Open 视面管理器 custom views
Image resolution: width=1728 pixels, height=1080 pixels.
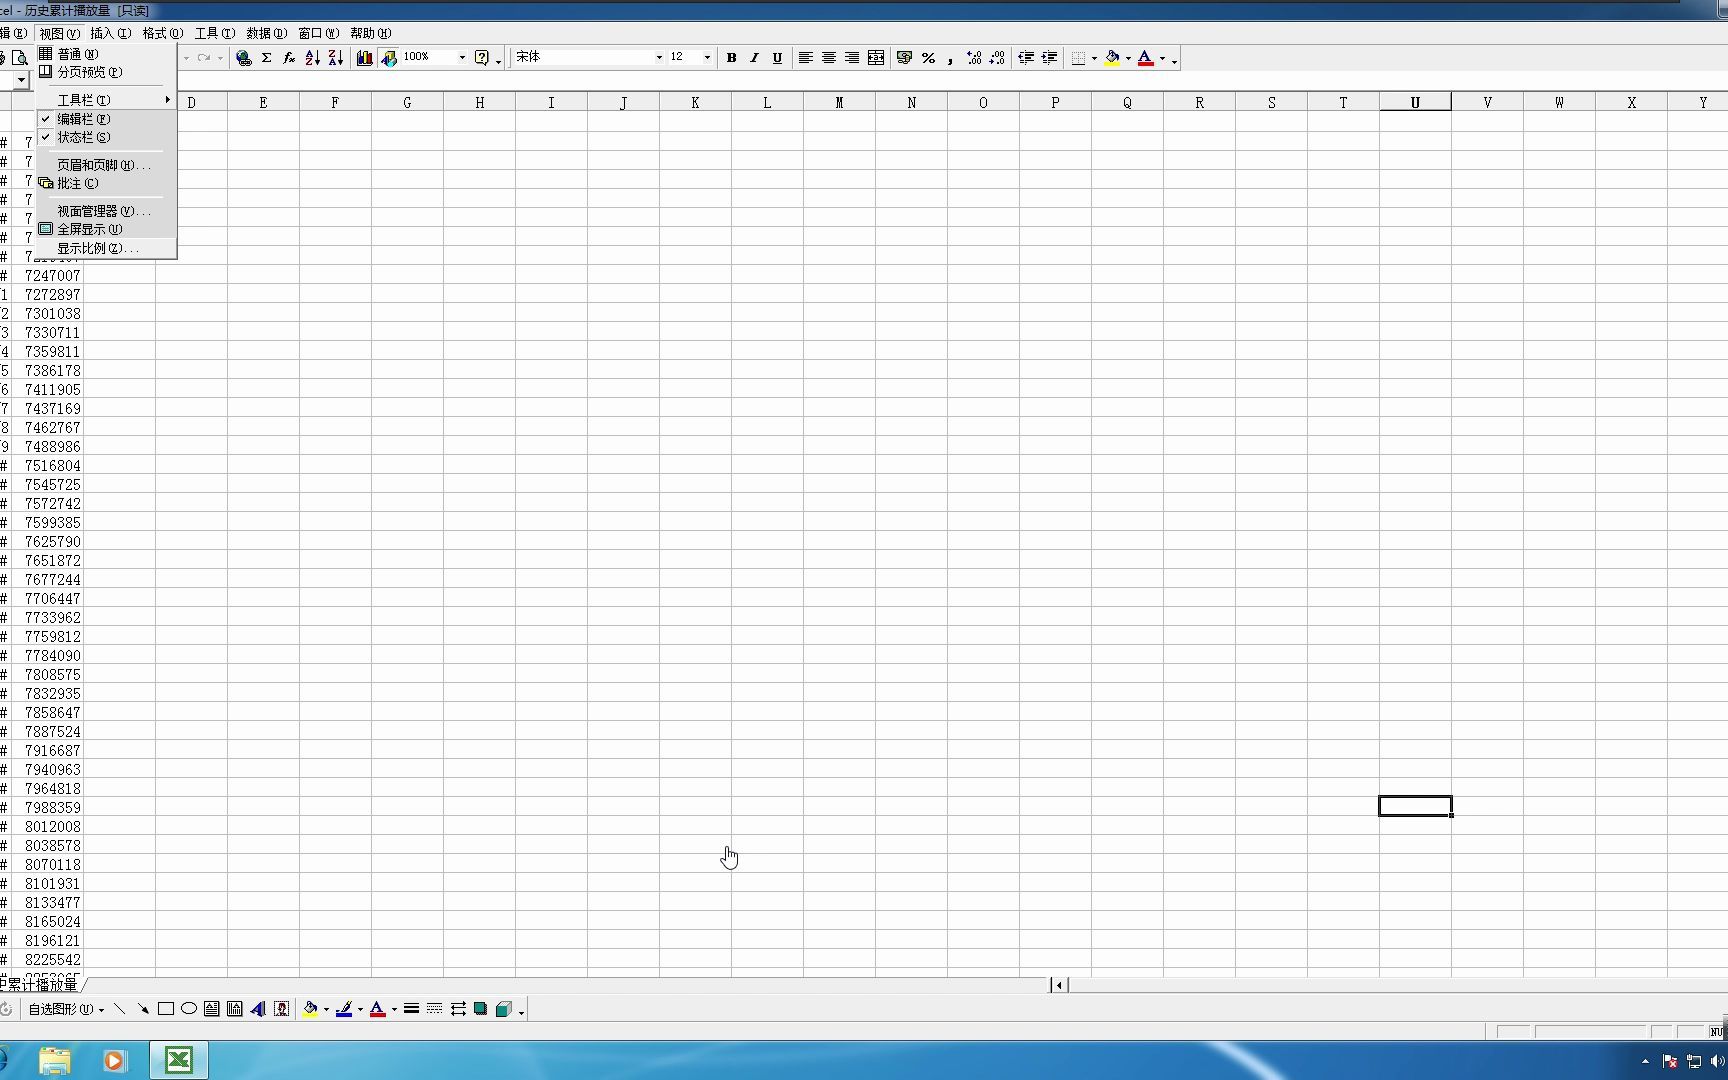click(106, 211)
